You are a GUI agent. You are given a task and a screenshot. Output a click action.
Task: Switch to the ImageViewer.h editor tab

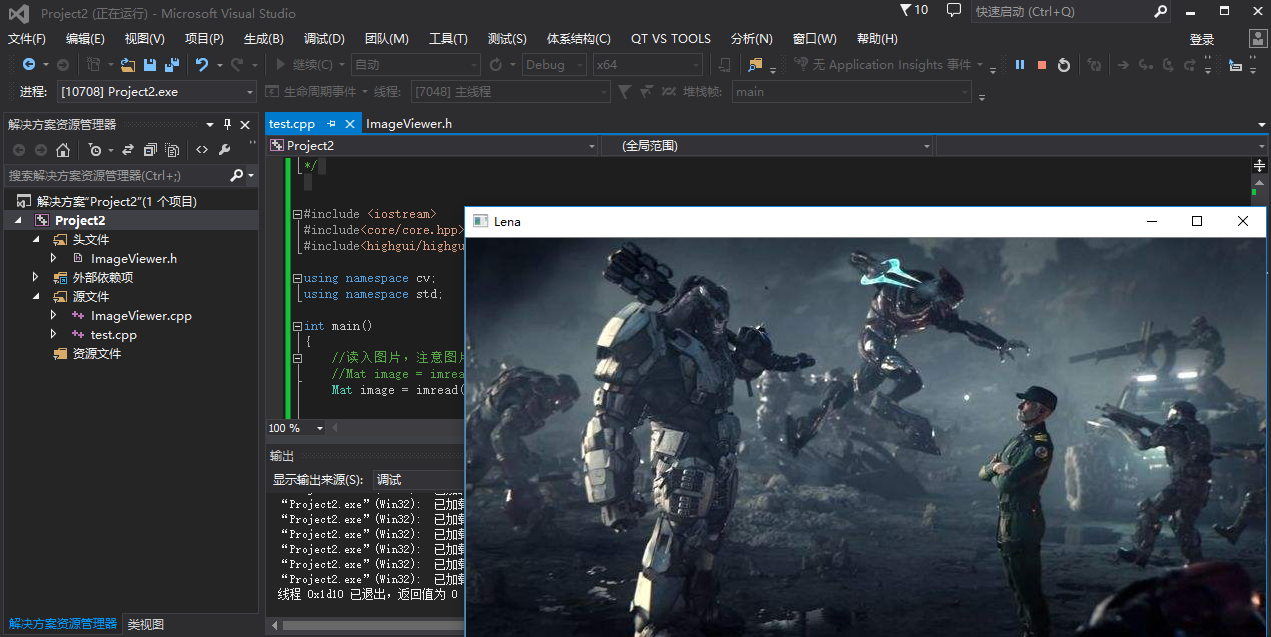[409, 124]
